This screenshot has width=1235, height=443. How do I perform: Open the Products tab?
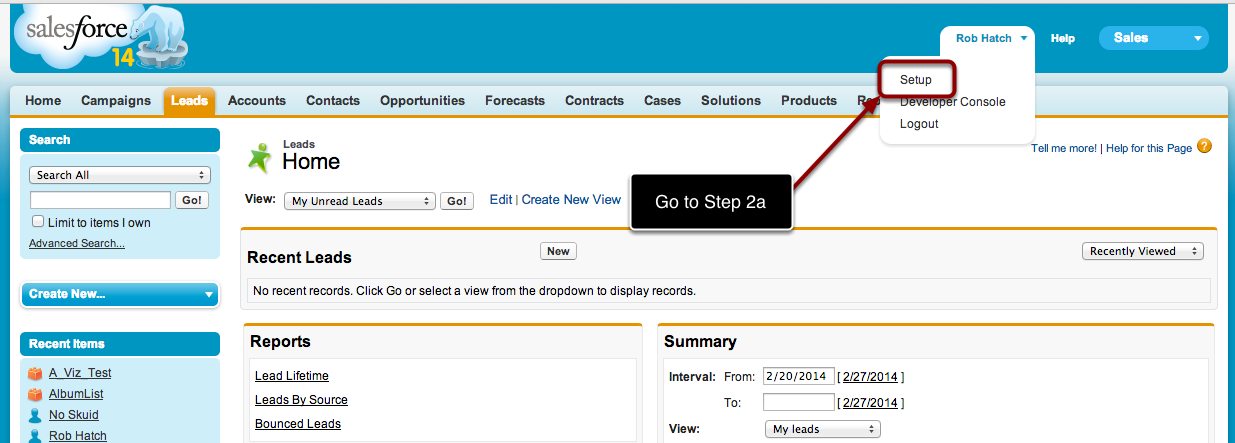pos(809,100)
